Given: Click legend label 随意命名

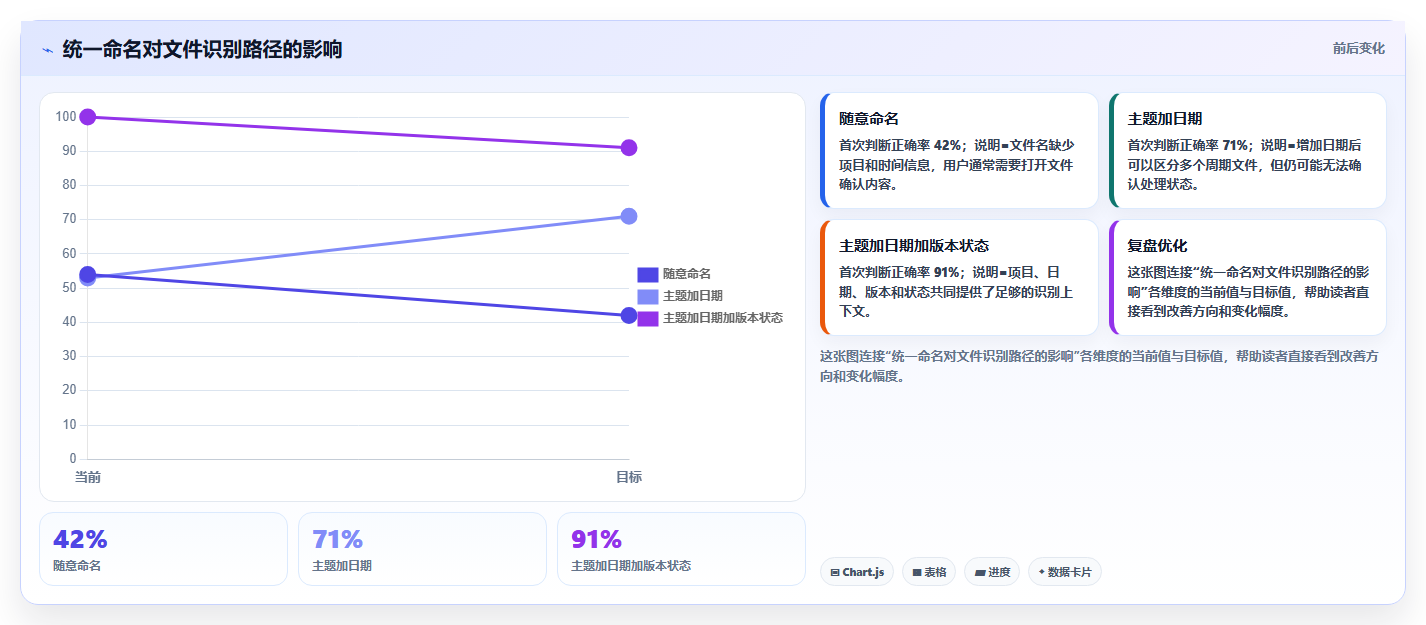Looking at the screenshot, I should (687, 274).
